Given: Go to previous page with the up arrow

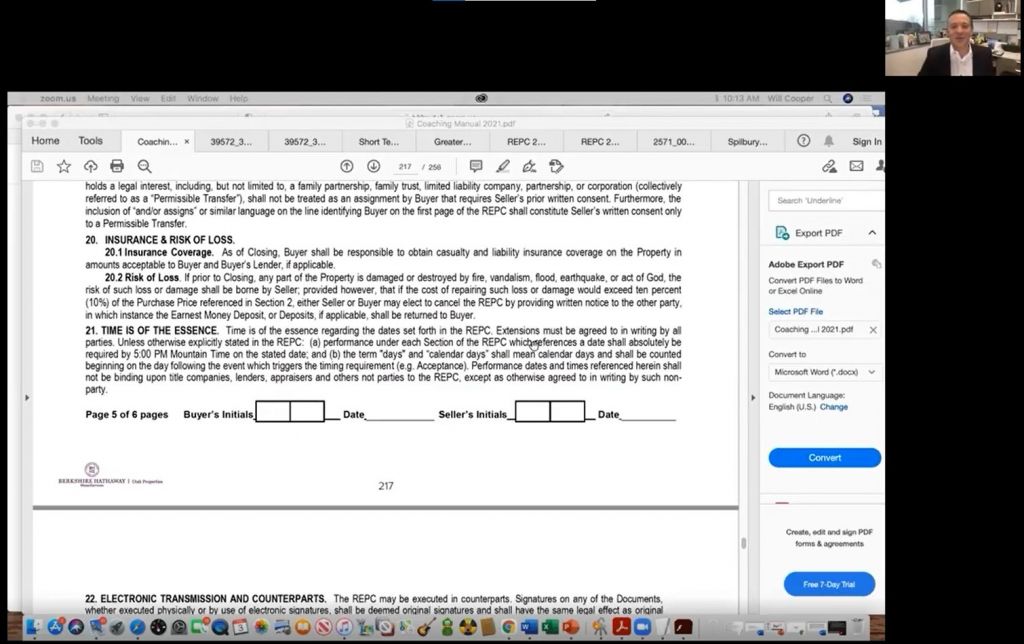Looking at the screenshot, I should [347, 166].
